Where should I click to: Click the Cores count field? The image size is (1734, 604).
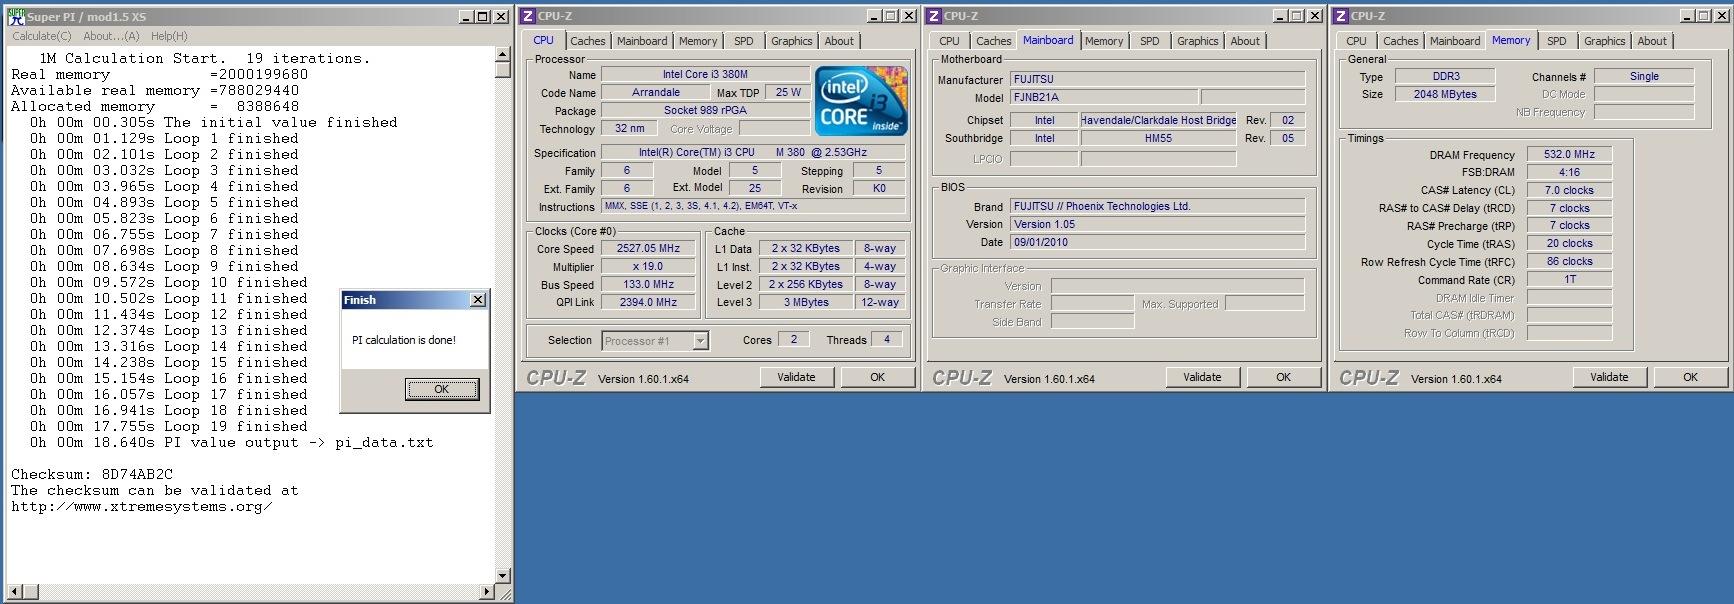(x=794, y=340)
